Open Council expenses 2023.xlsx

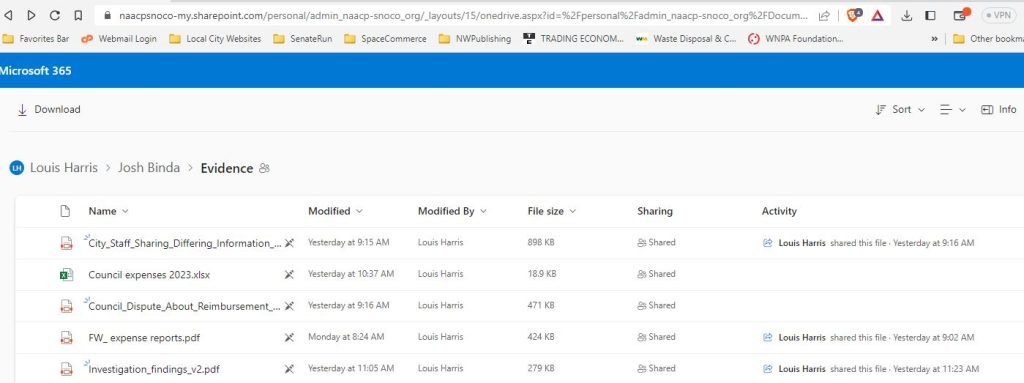tap(149, 275)
